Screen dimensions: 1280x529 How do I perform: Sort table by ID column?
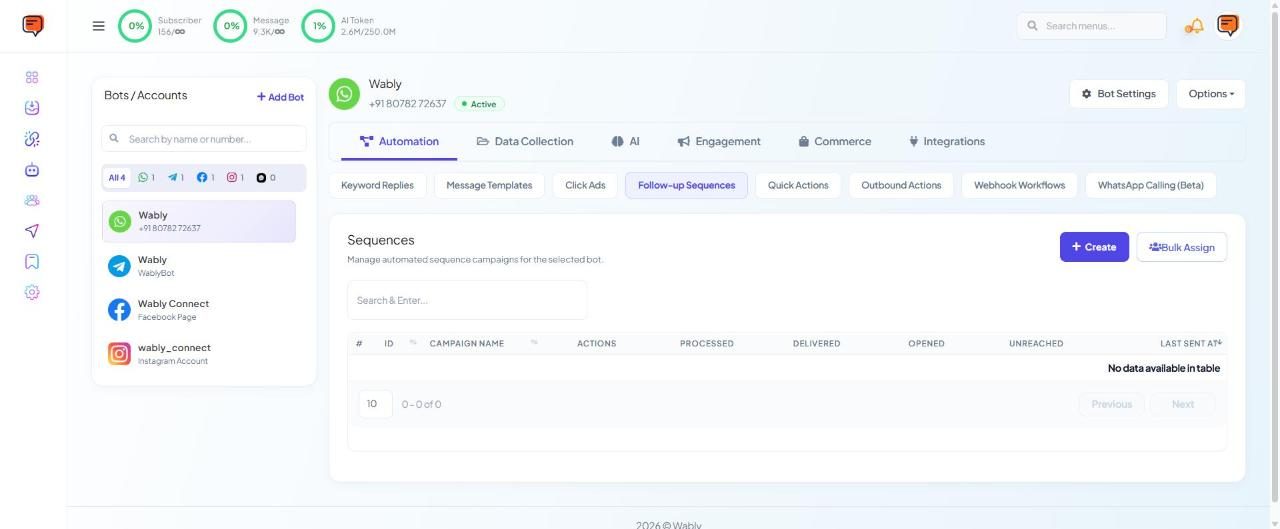pyautogui.click(x=389, y=343)
